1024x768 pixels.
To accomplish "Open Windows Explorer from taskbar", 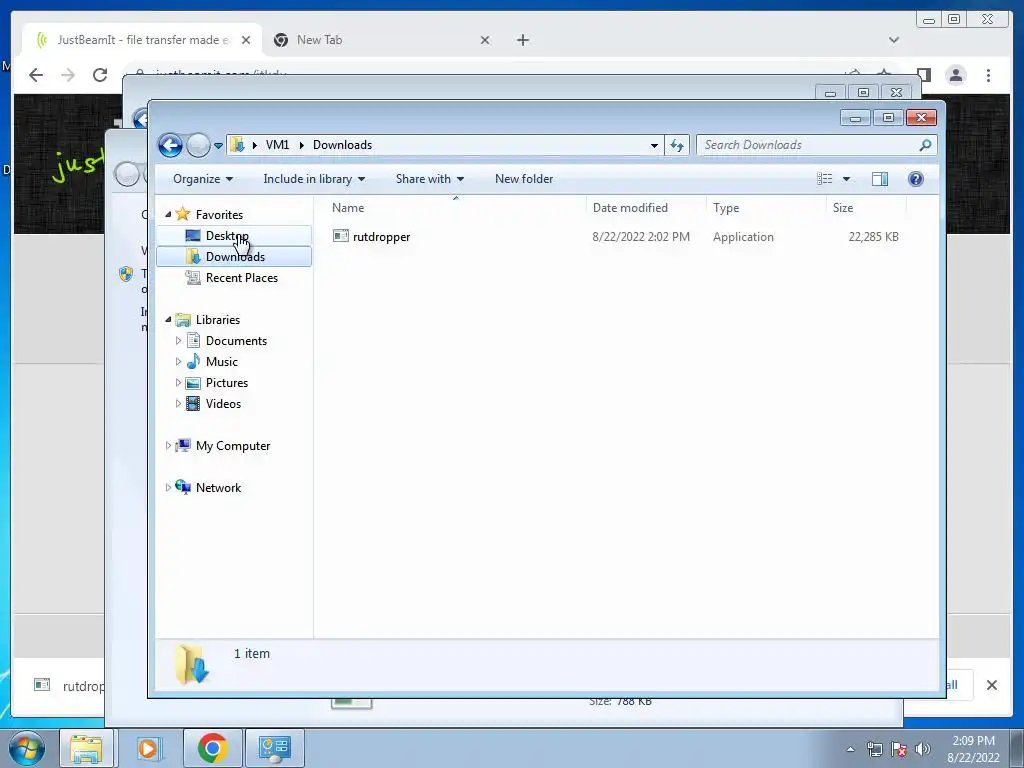I will (x=86, y=748).
